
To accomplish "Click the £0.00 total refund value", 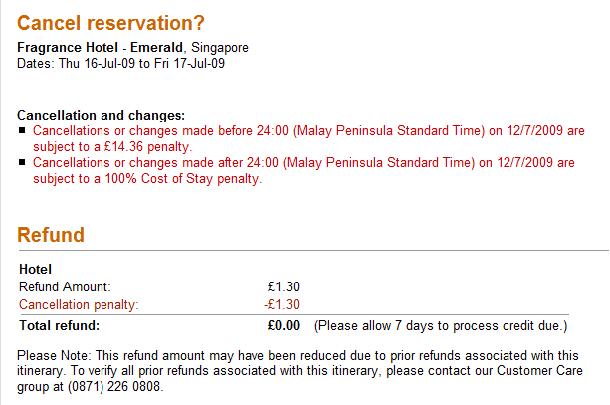I will point(284,325).
